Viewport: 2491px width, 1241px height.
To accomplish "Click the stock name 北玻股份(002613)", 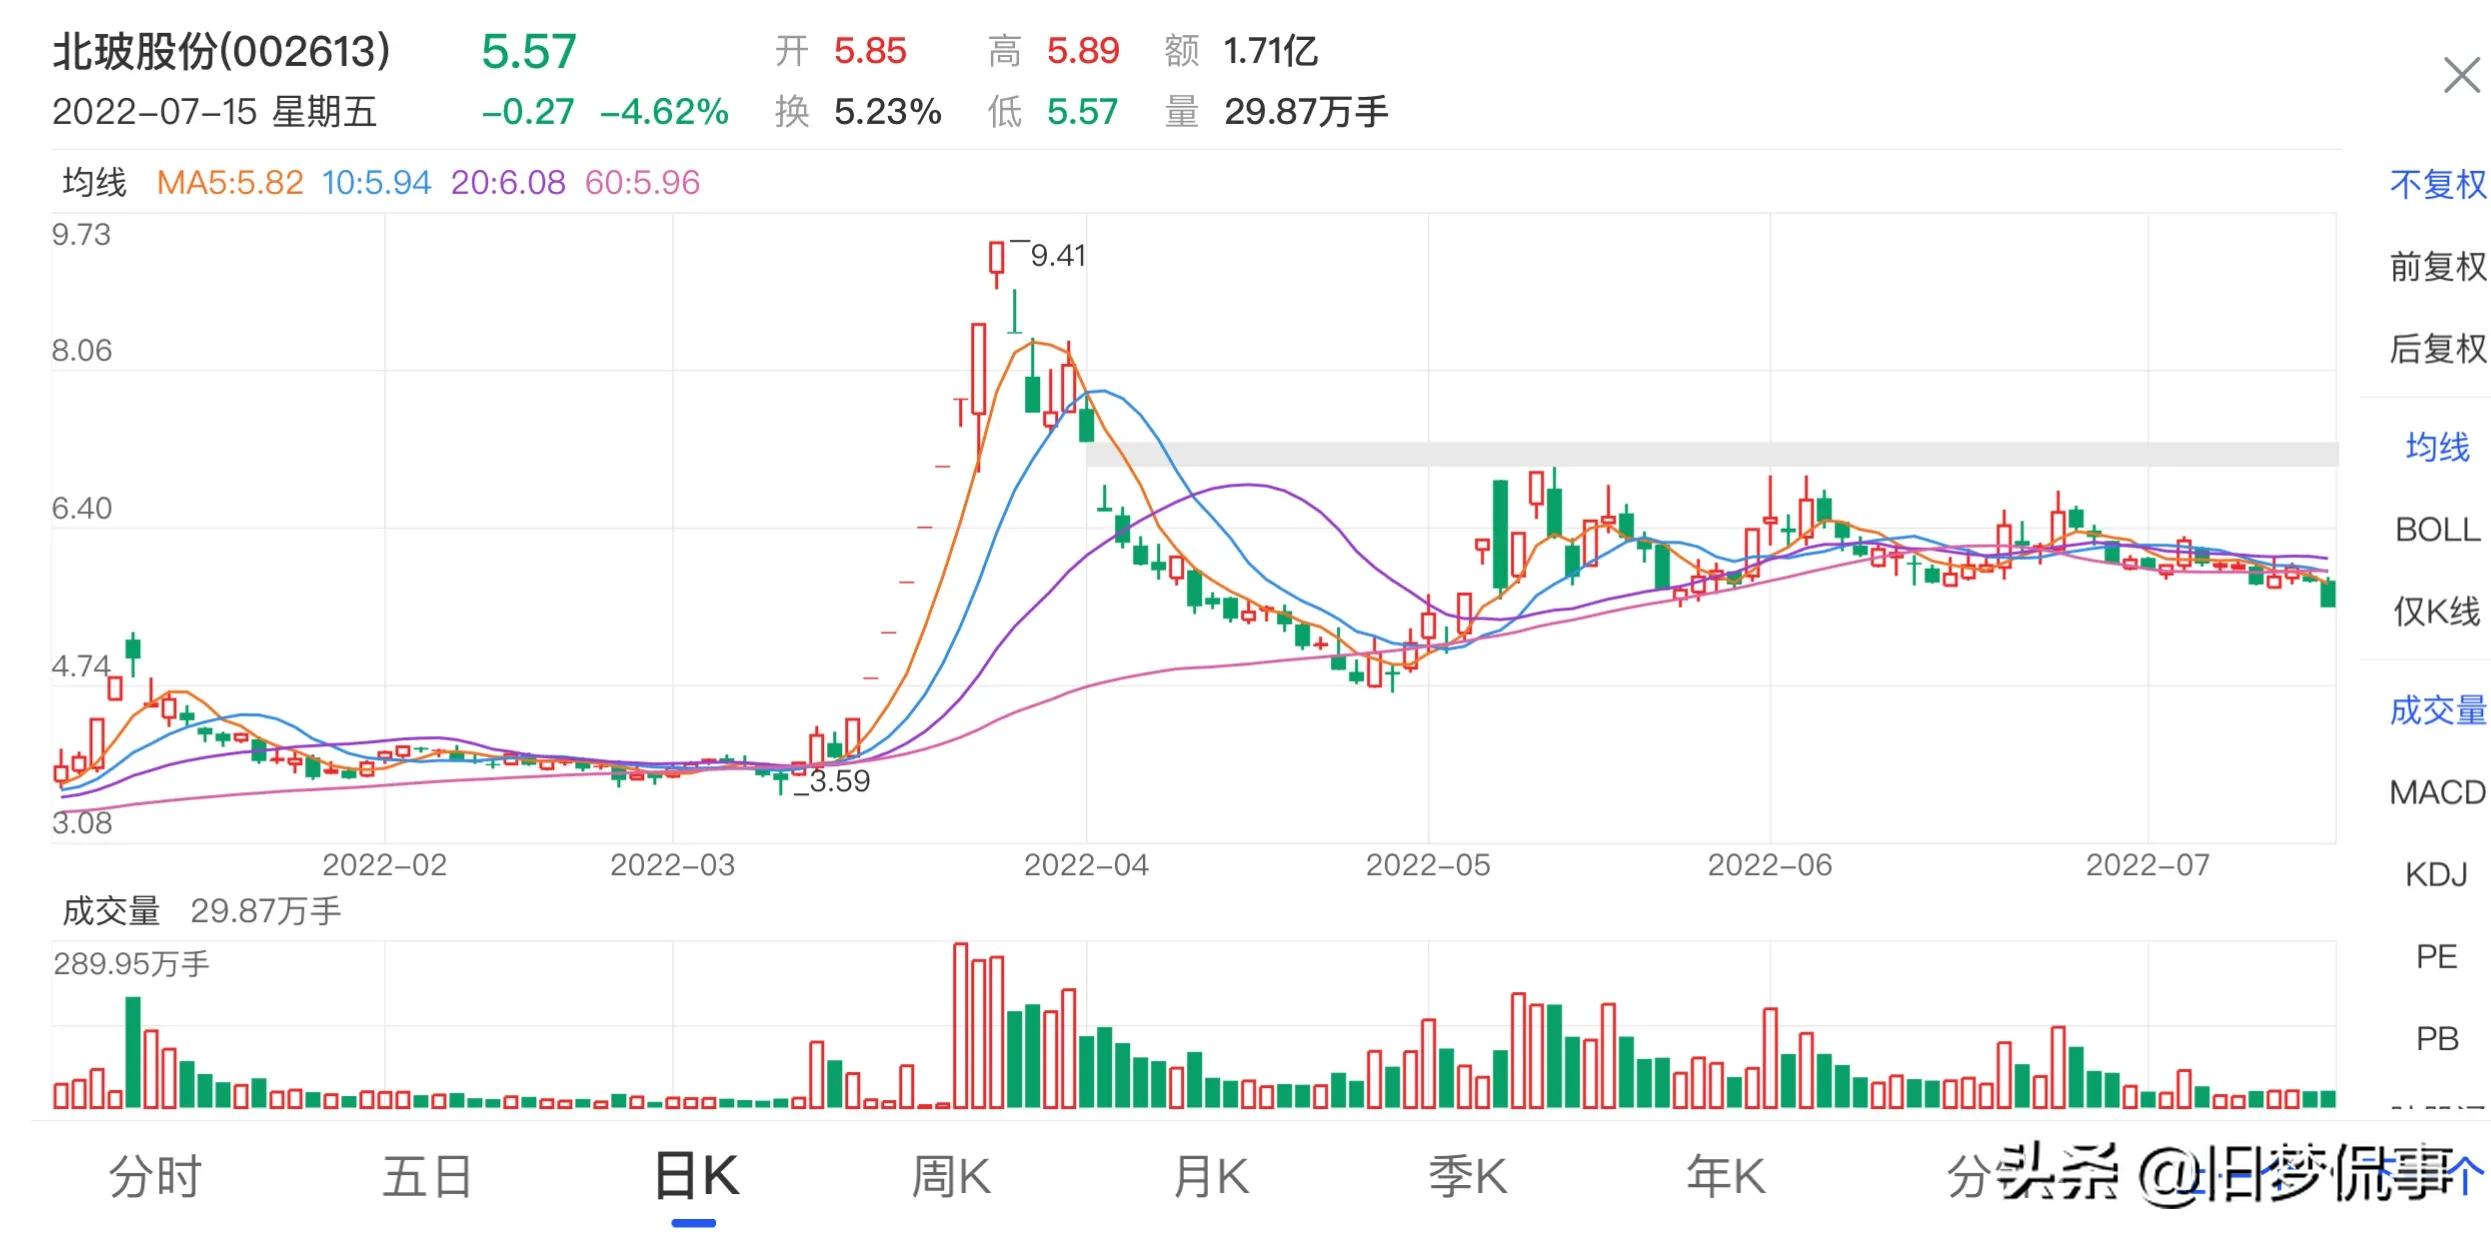I will coord(221,52).
